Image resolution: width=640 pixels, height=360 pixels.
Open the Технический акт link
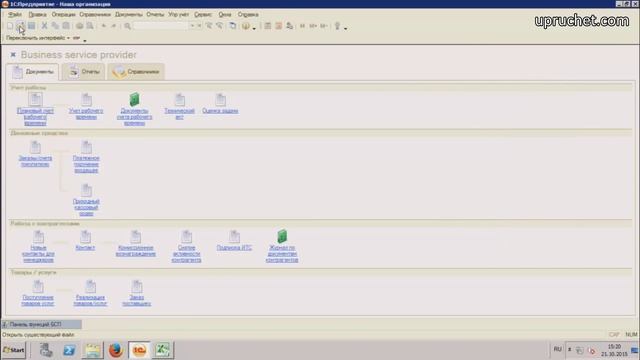pos(180,114)
